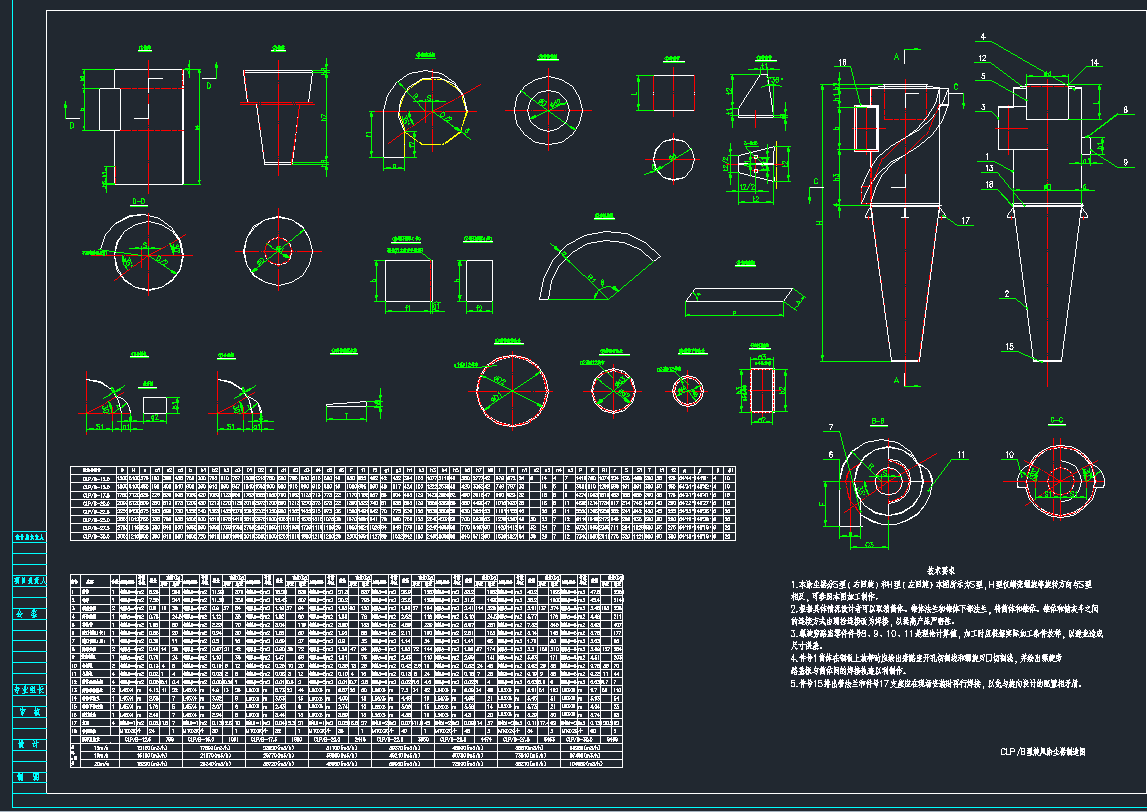
Task: Click part callout number 2
Action: tap(1007, 293)
